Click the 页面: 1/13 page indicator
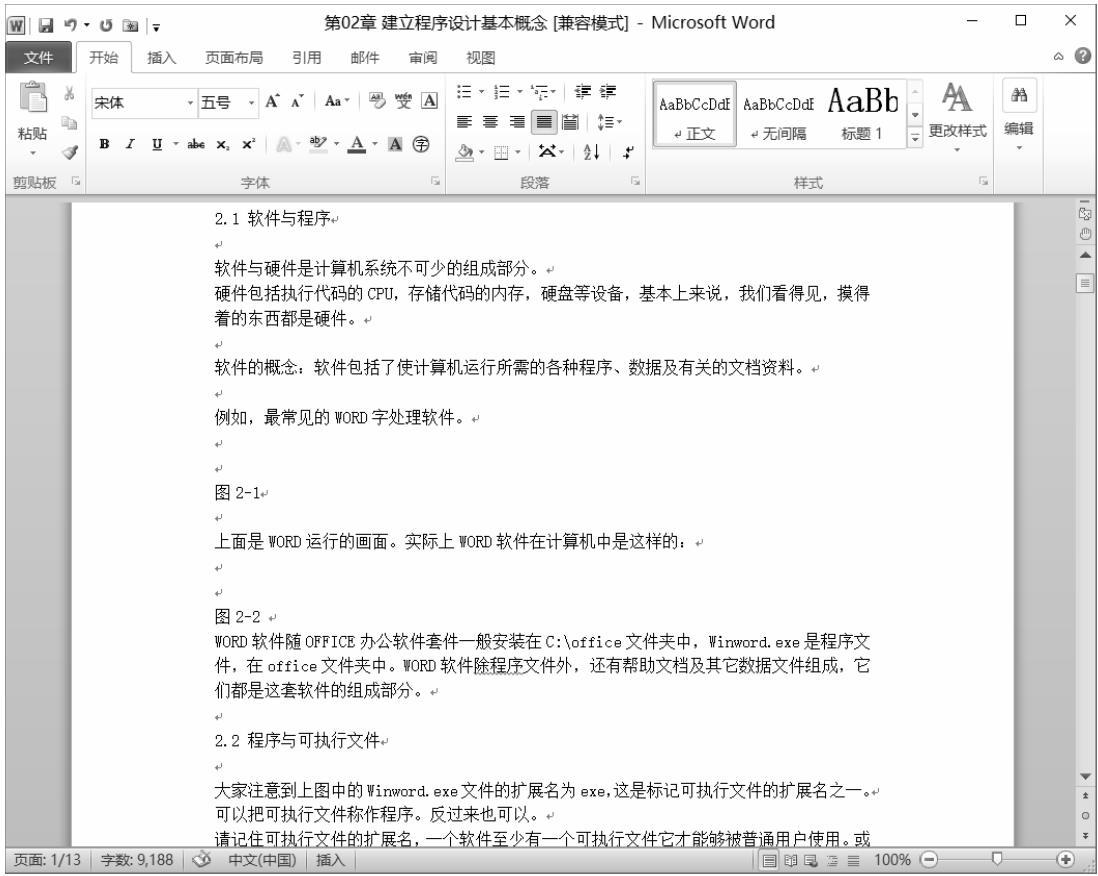1098x876 pixels. 48,860
